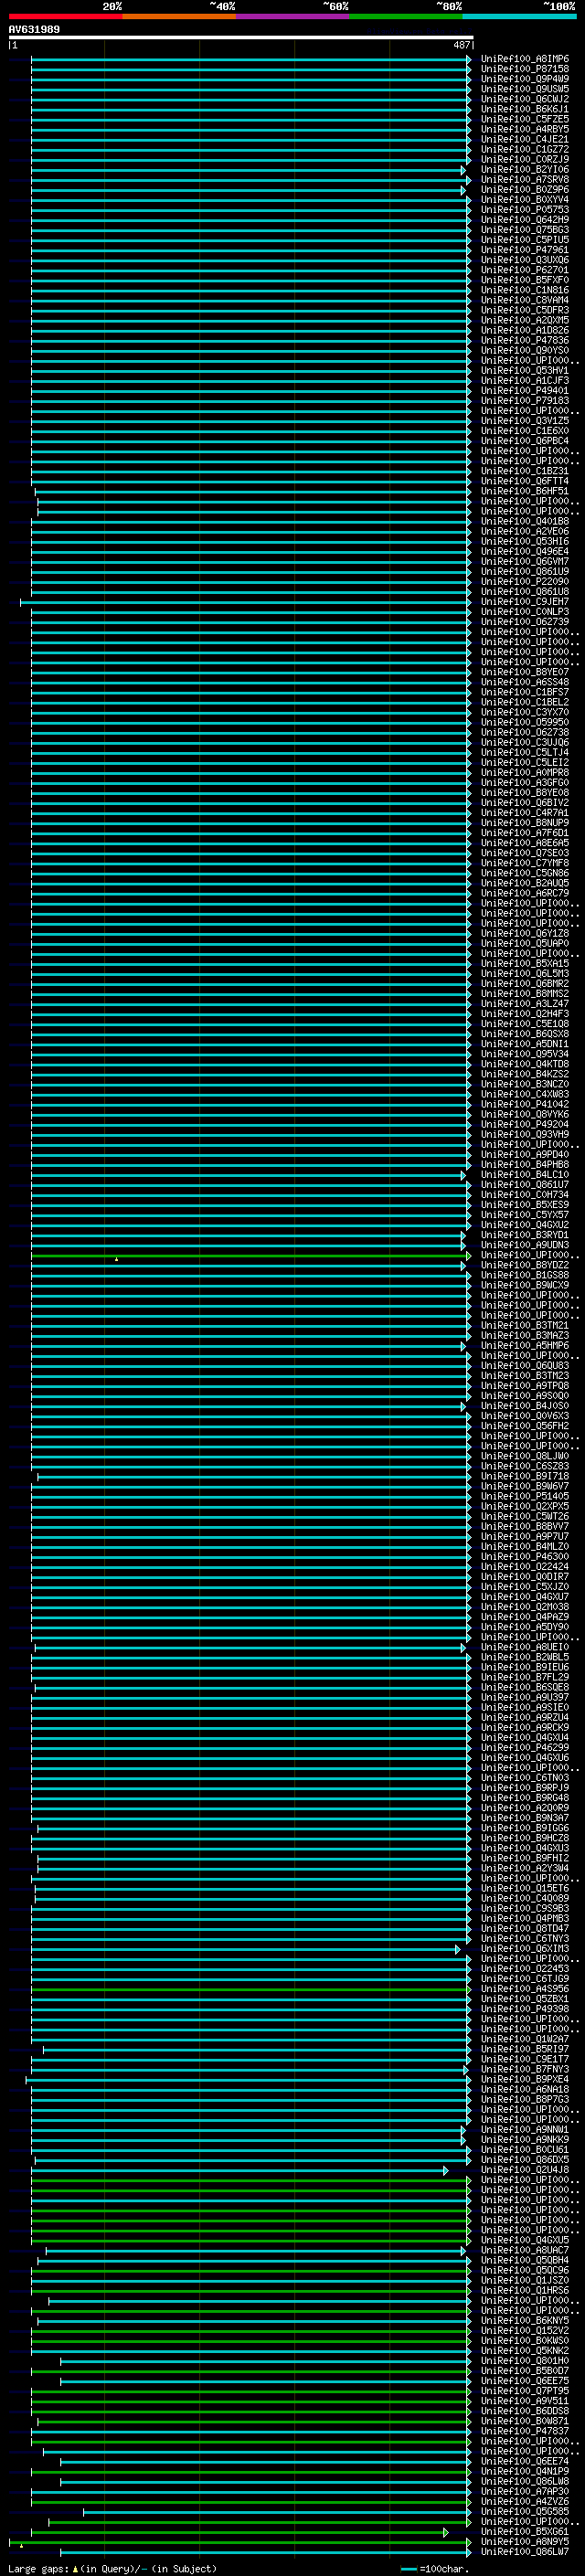Image resolution: width=585 pixels, height=2576 pixels.
Task: Click UniRef100_C8VAM4 label
Action: (x=524, y=300)
